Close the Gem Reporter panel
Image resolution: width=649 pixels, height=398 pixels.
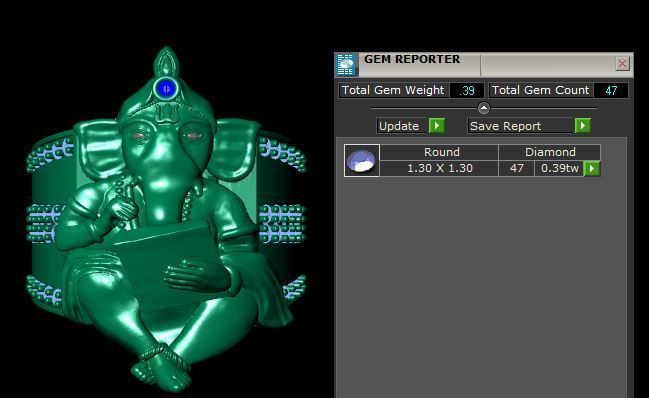coord(622,64)
